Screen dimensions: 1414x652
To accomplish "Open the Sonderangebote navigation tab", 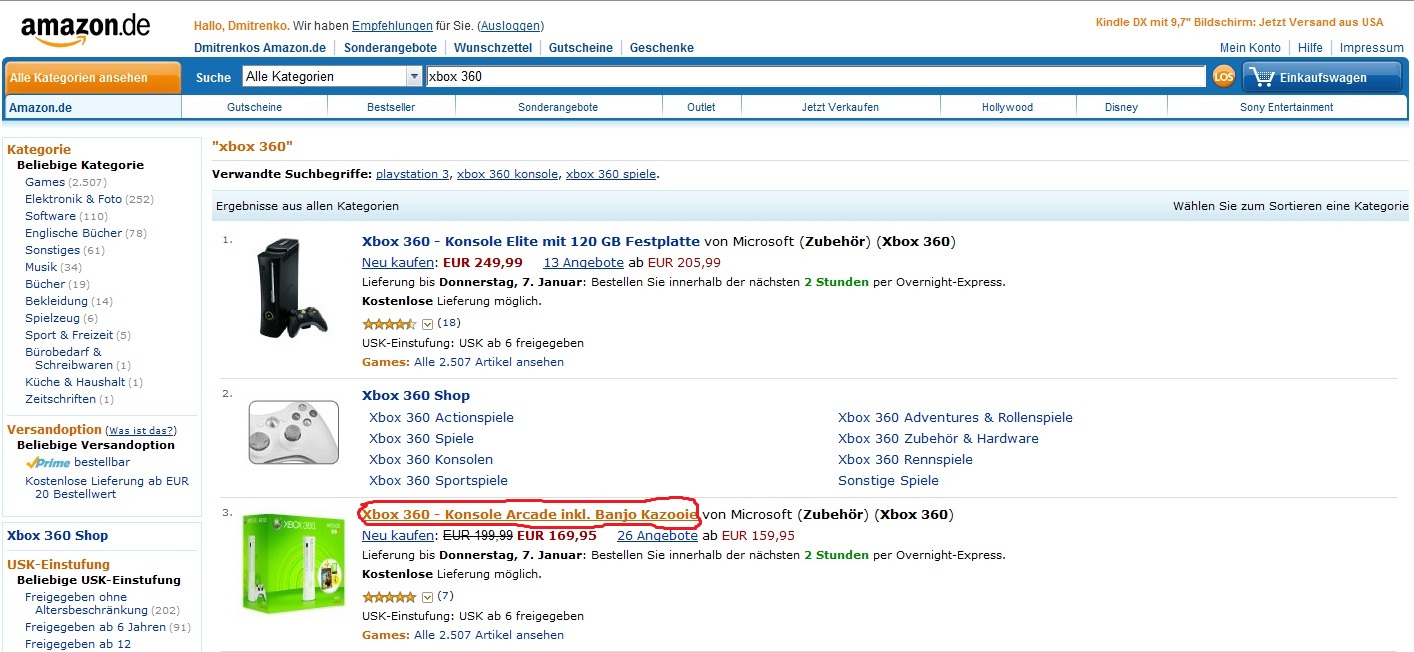I will [x=558, y=107].
